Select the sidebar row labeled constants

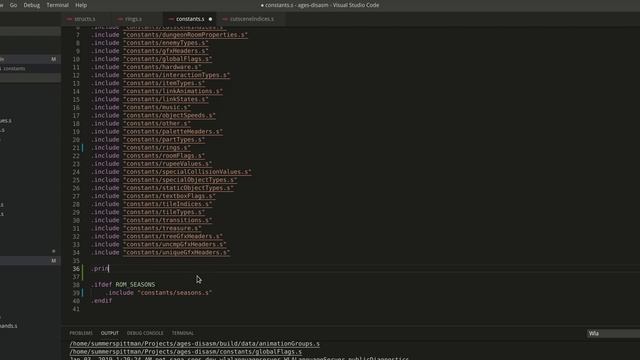(x=31, y=69)
